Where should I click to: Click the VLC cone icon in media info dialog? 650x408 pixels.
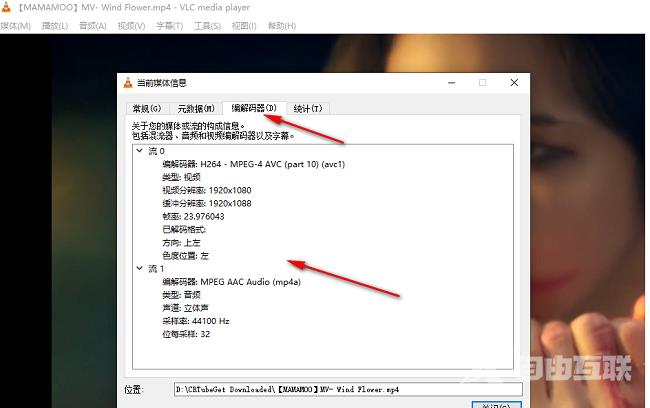point(127,83)
